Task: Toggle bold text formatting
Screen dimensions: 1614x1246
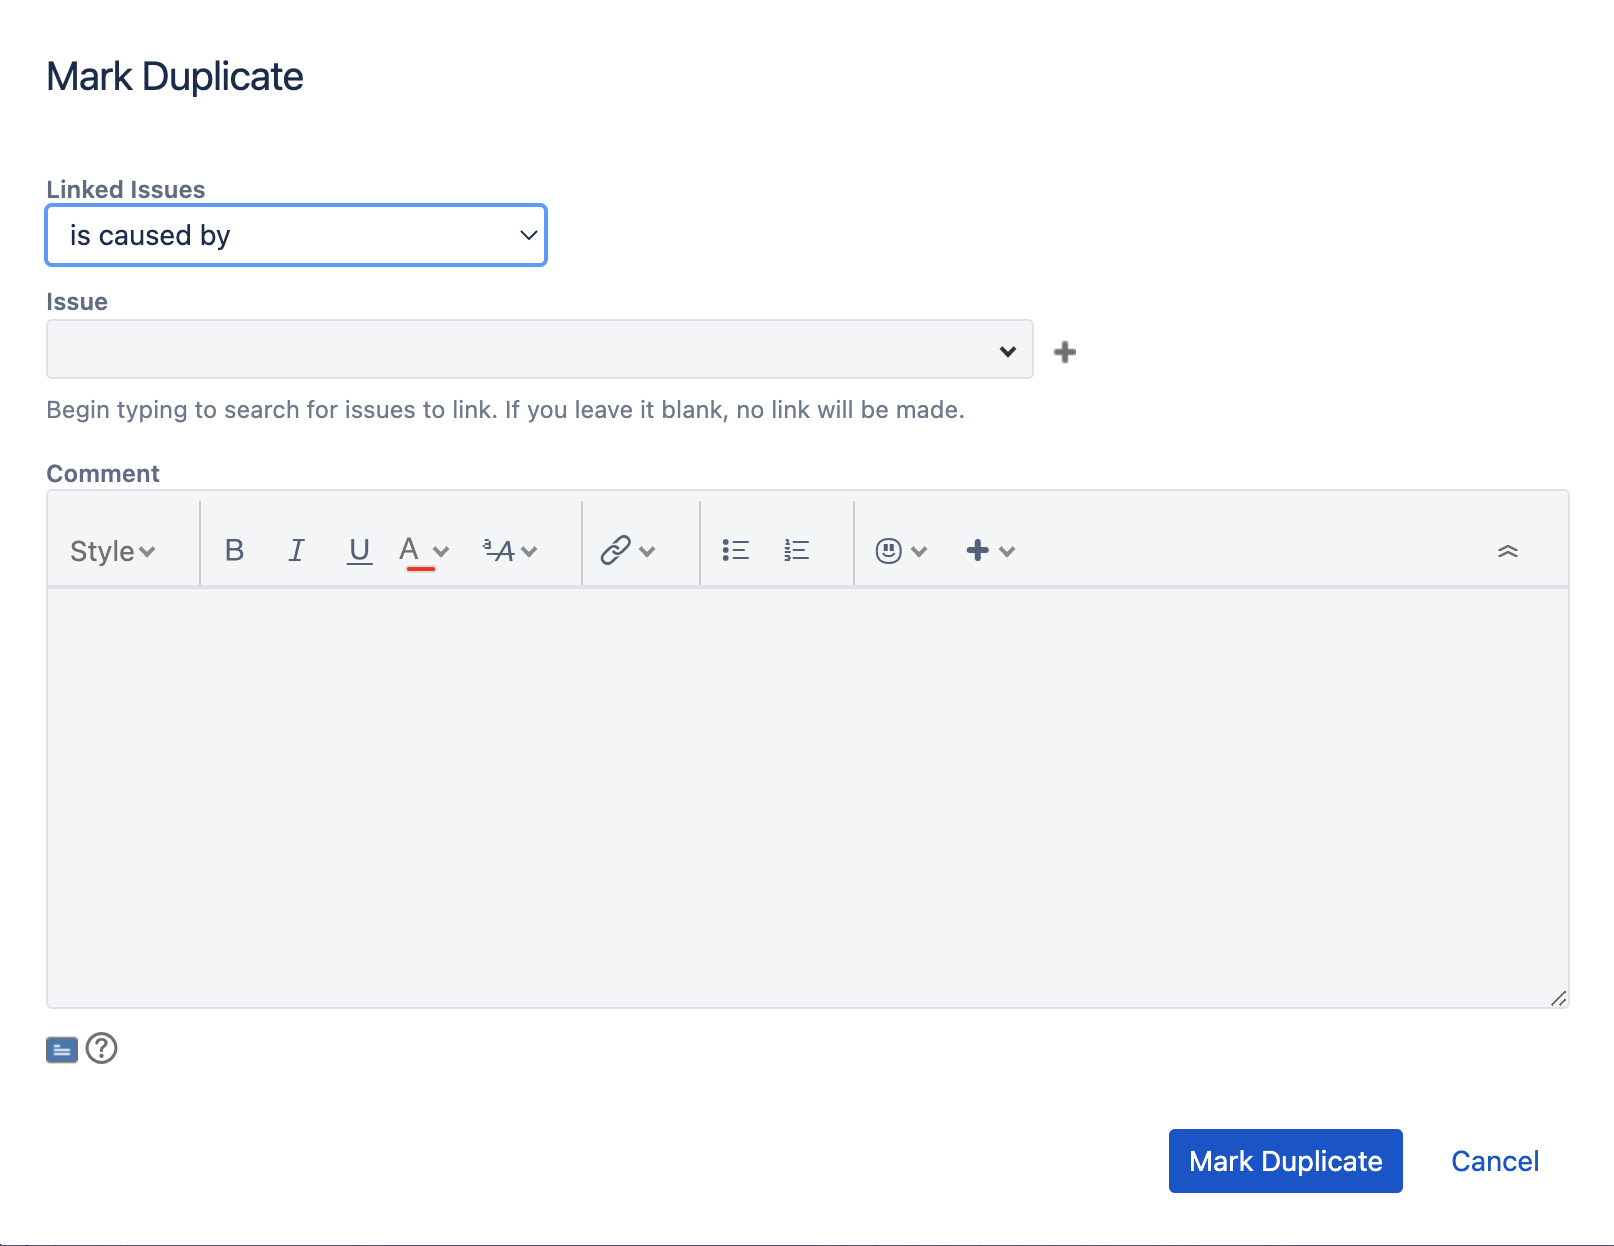Action: (x=234, y=550)
